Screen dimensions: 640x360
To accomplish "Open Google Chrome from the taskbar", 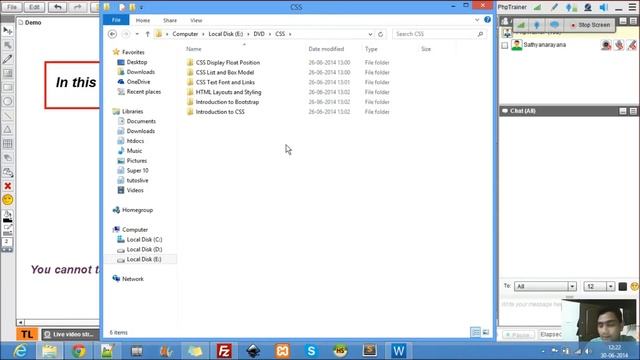I will [79, 351].
